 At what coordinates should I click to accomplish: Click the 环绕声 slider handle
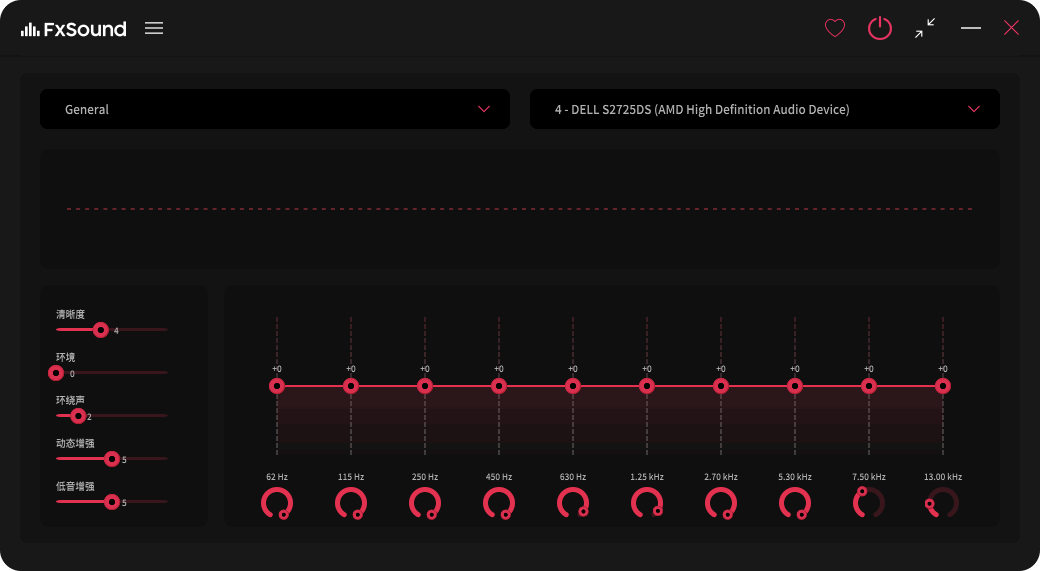[x=78, y=415]
